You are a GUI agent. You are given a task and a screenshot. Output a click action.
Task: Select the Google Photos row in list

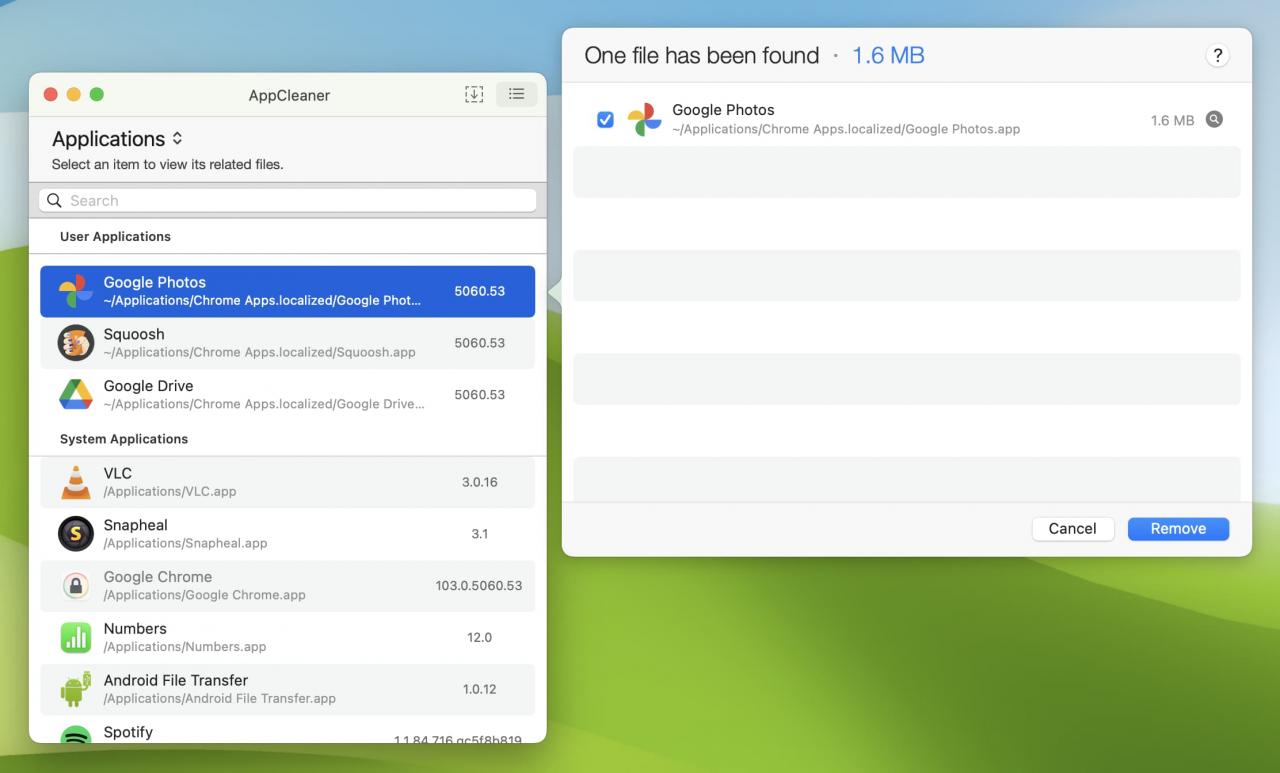pyautogui.click(x=288, y=291)
